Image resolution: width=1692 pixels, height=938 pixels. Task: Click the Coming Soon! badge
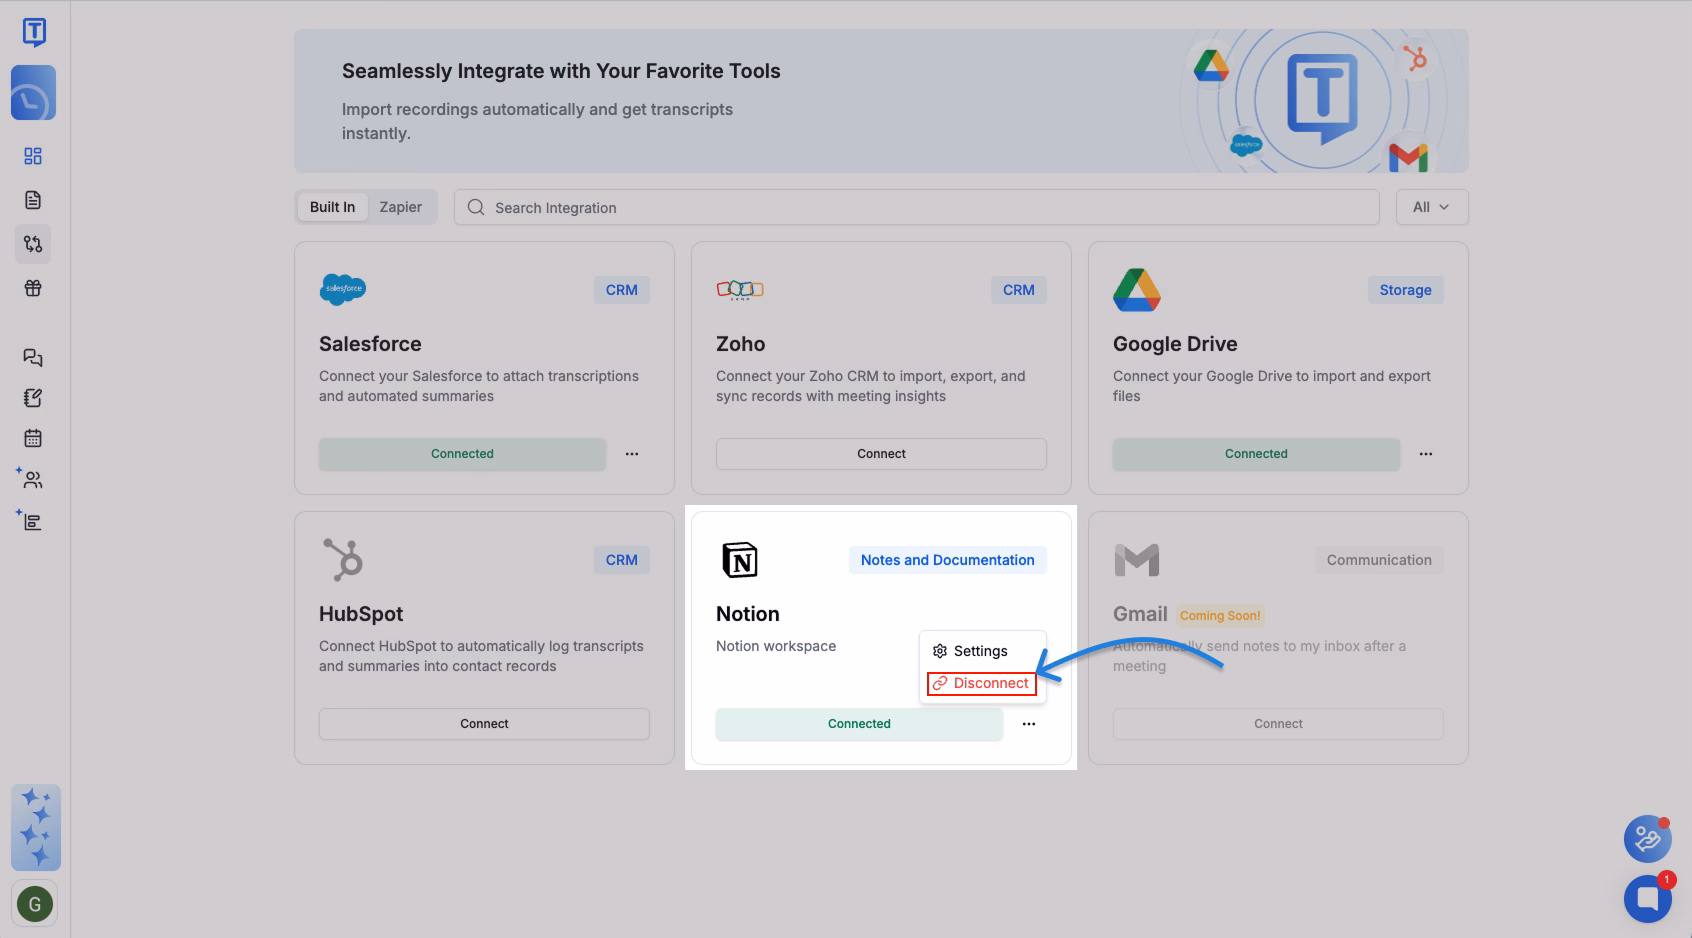click(x=1220, y=616)
